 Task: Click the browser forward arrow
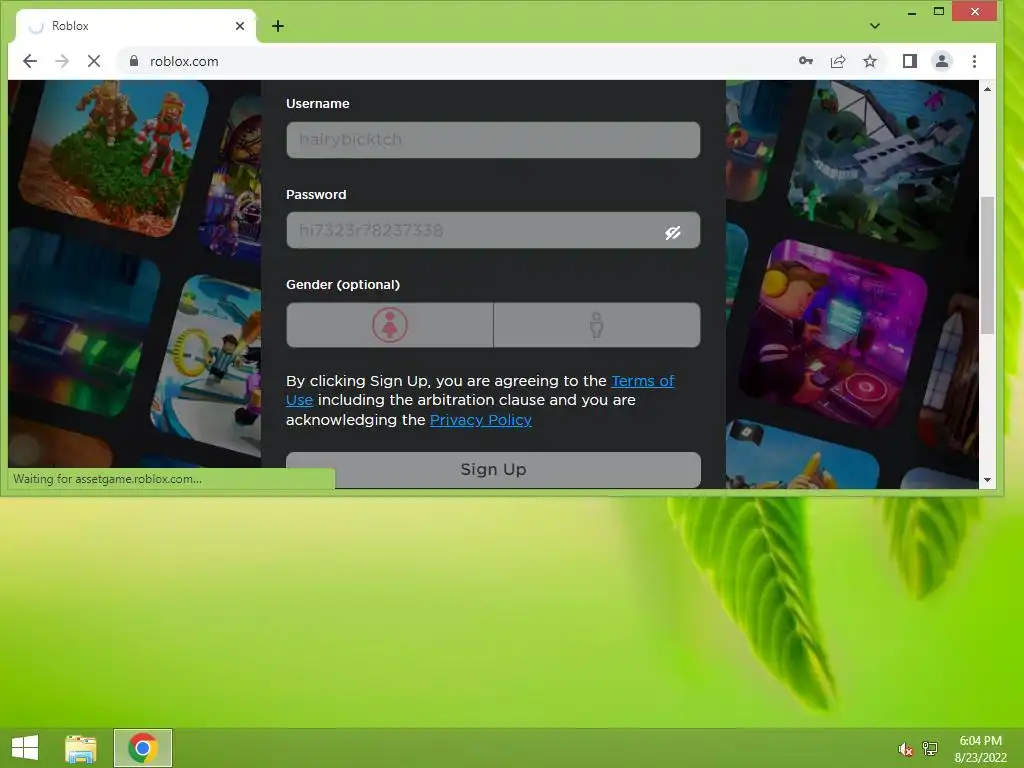point(62,61)
